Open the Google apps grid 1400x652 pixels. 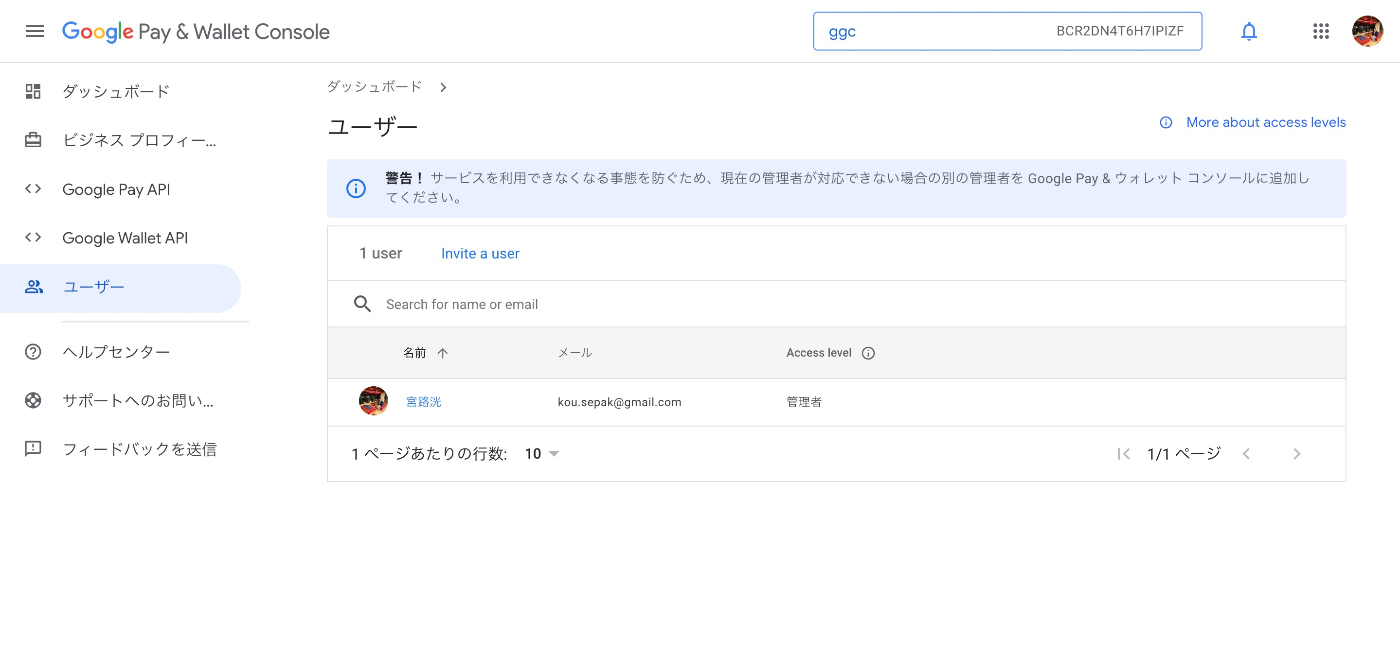[x=1321, y=31]
